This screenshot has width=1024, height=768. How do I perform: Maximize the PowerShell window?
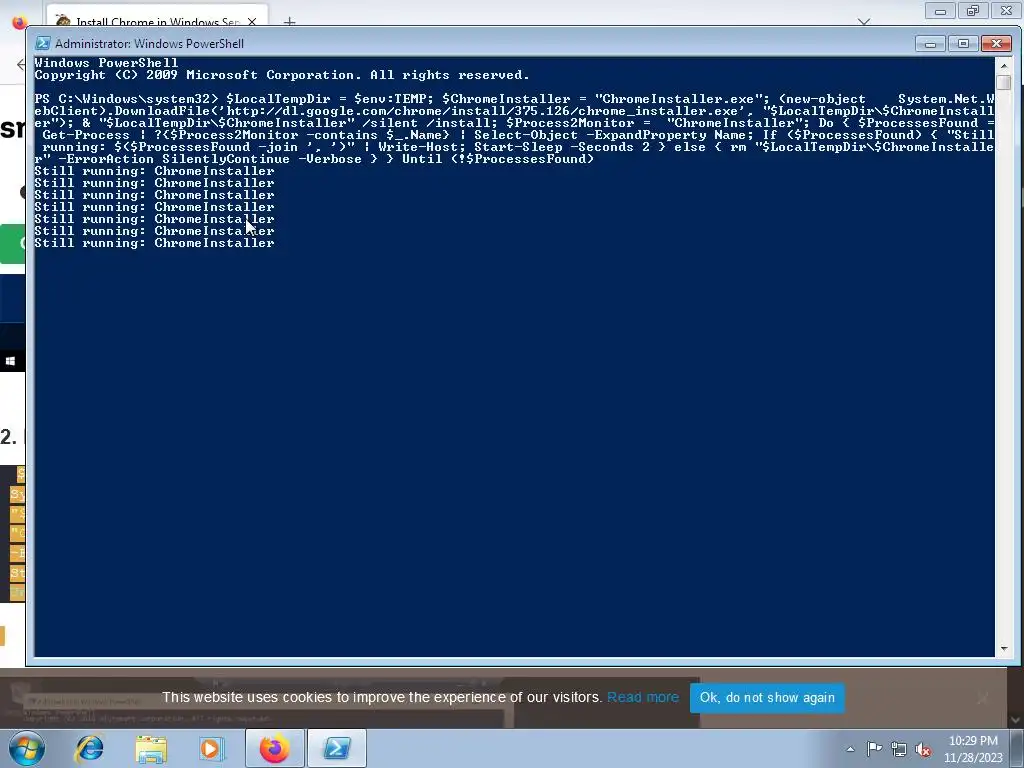coord(963,44)
